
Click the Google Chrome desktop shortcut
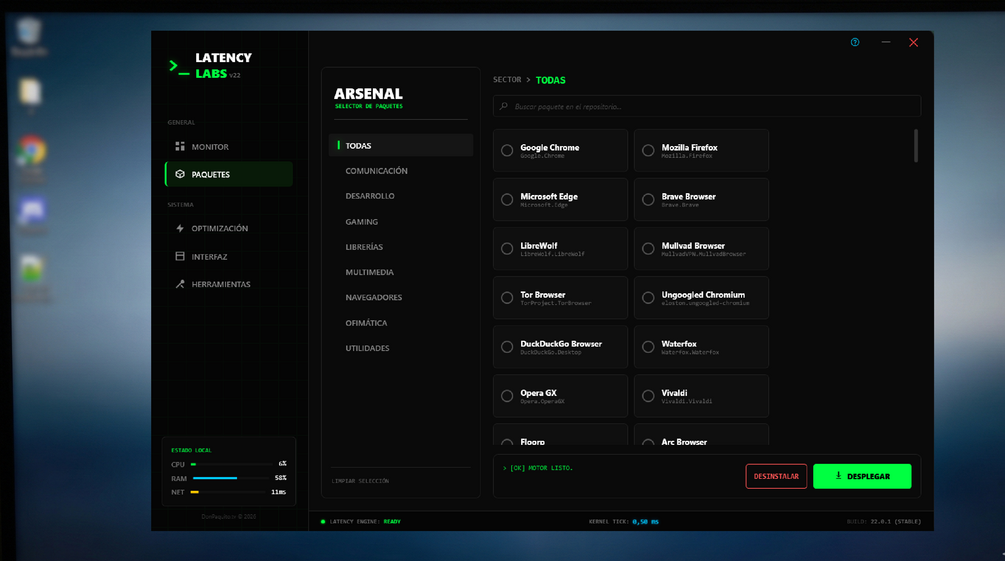(x=31, y=160)
